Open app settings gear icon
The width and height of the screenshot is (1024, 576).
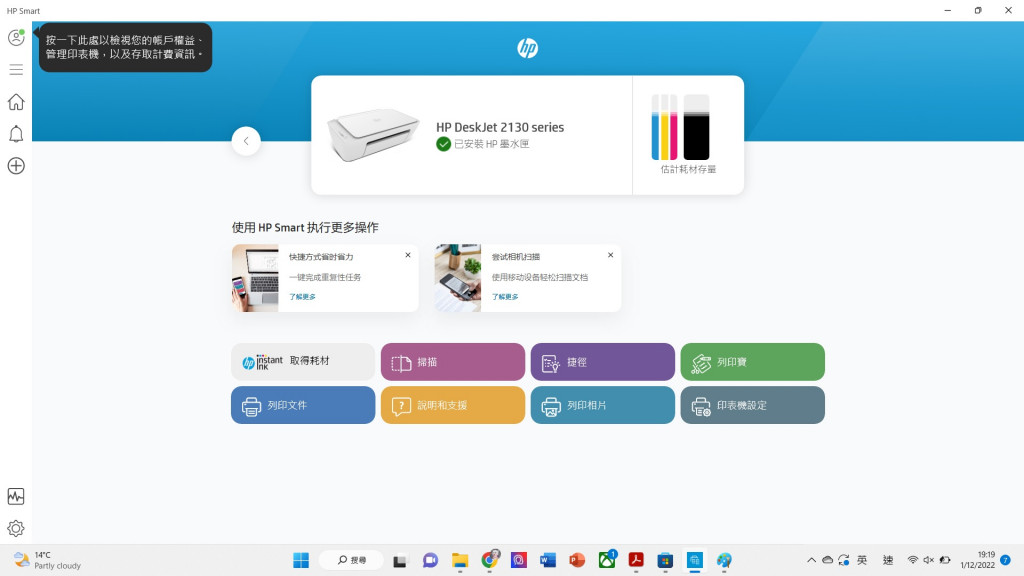point(16,528)
